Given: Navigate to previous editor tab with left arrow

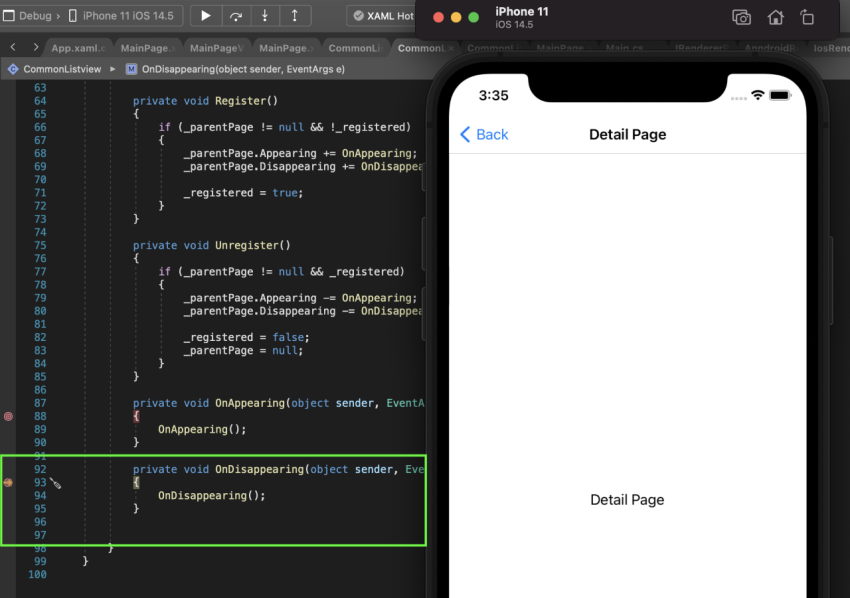Looking at the screenshot, I should 13,47.
